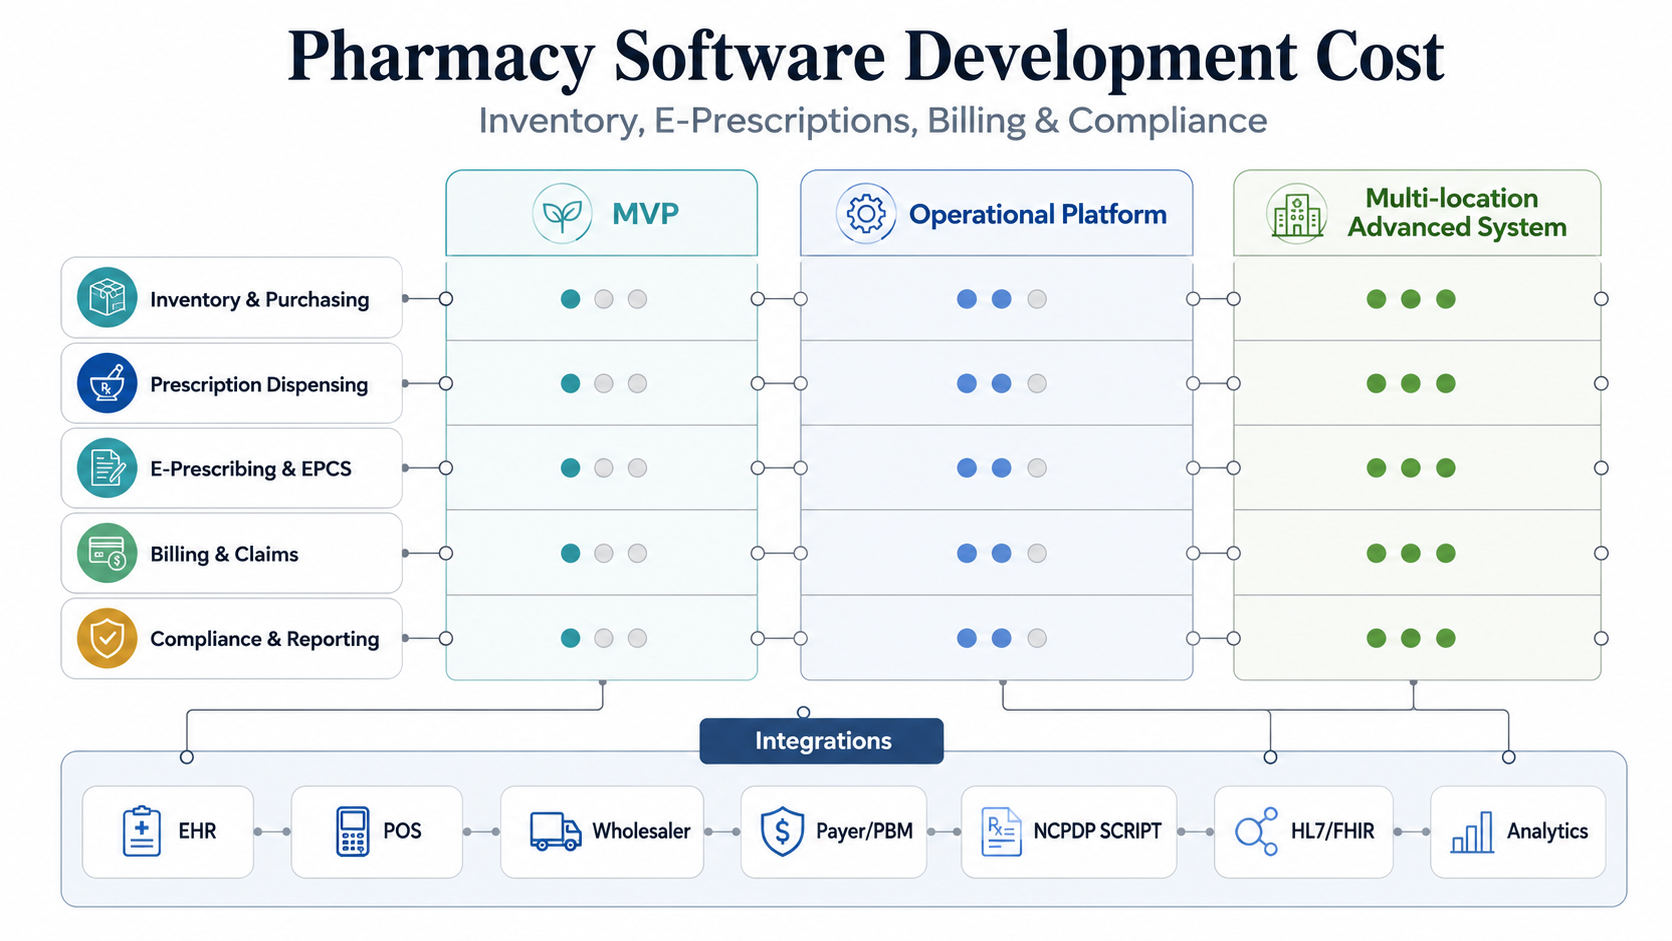Screen dimensions: 1672x941
Task: Click the Inventory & Purchasing box icon
Action: pyautogui.click(x=107, y=298)
